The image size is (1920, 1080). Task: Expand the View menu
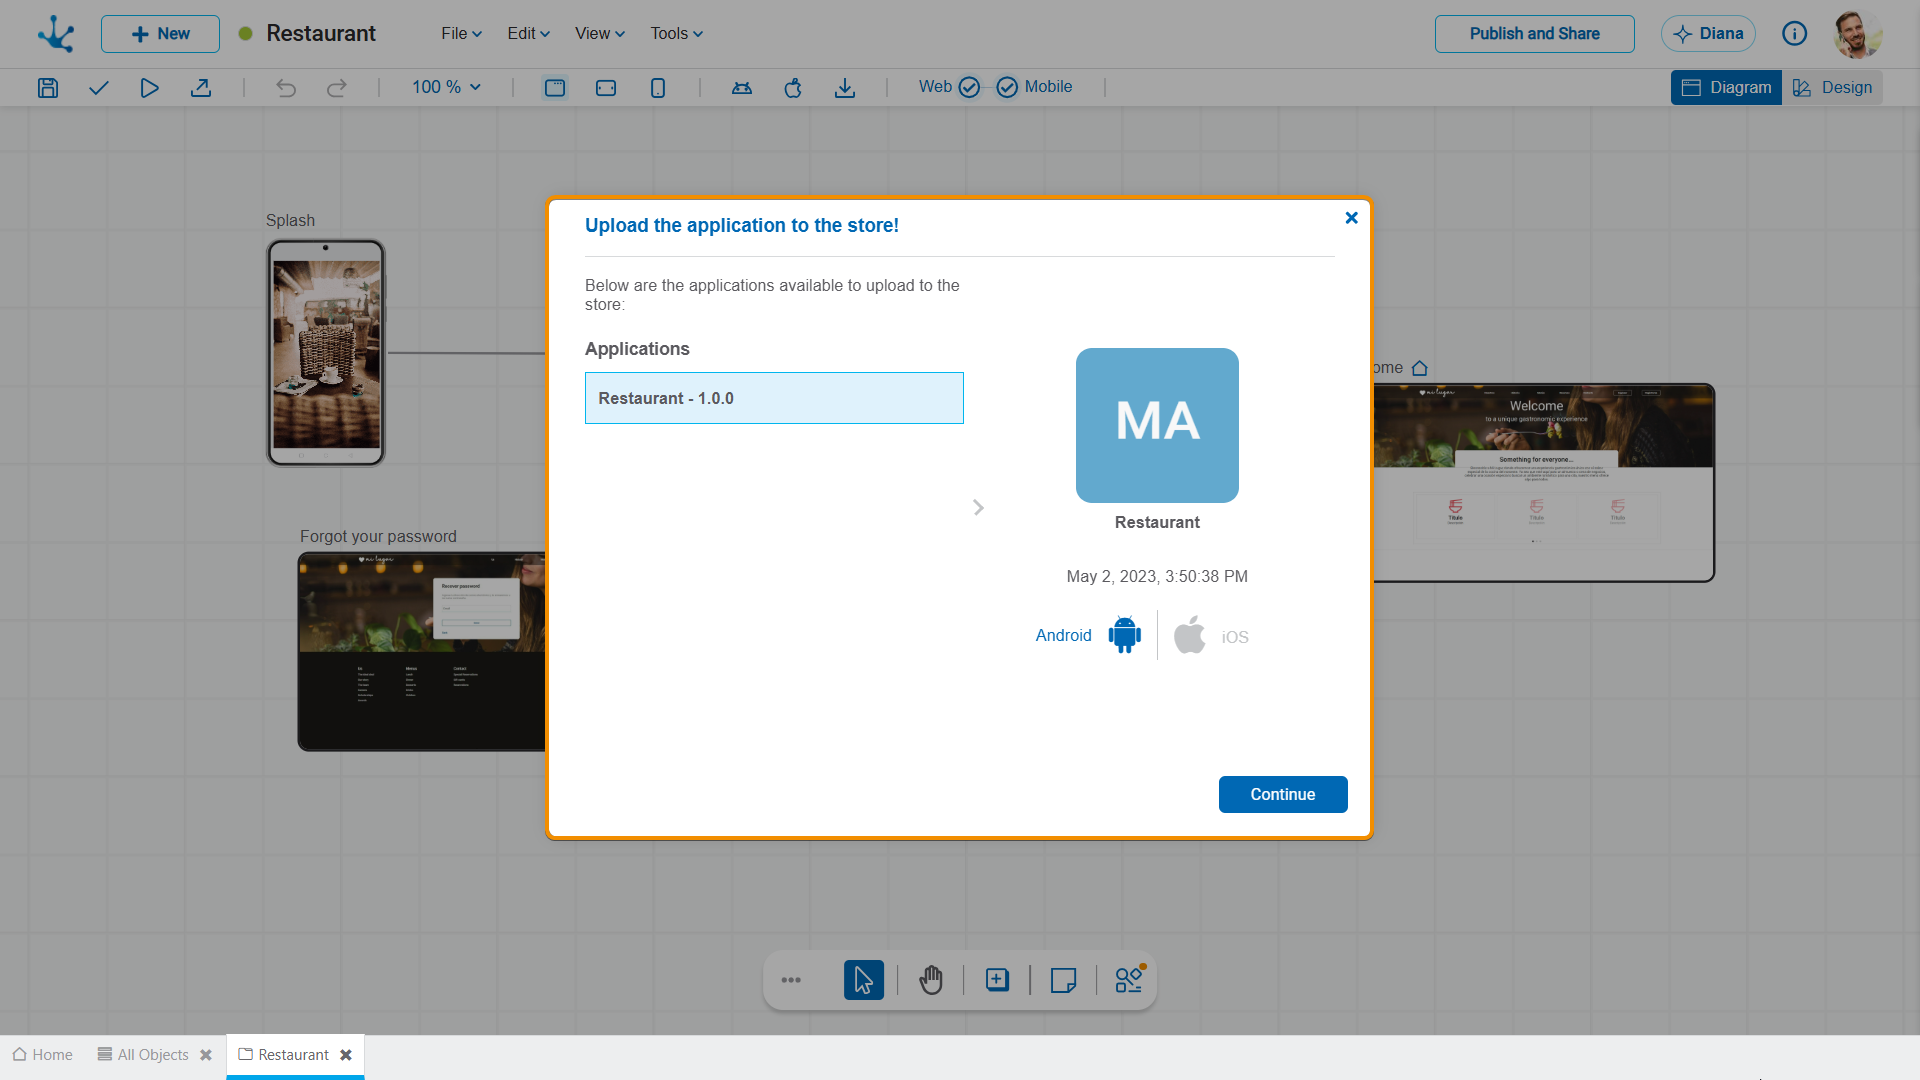pyautogui.click(x=599, y=34)
